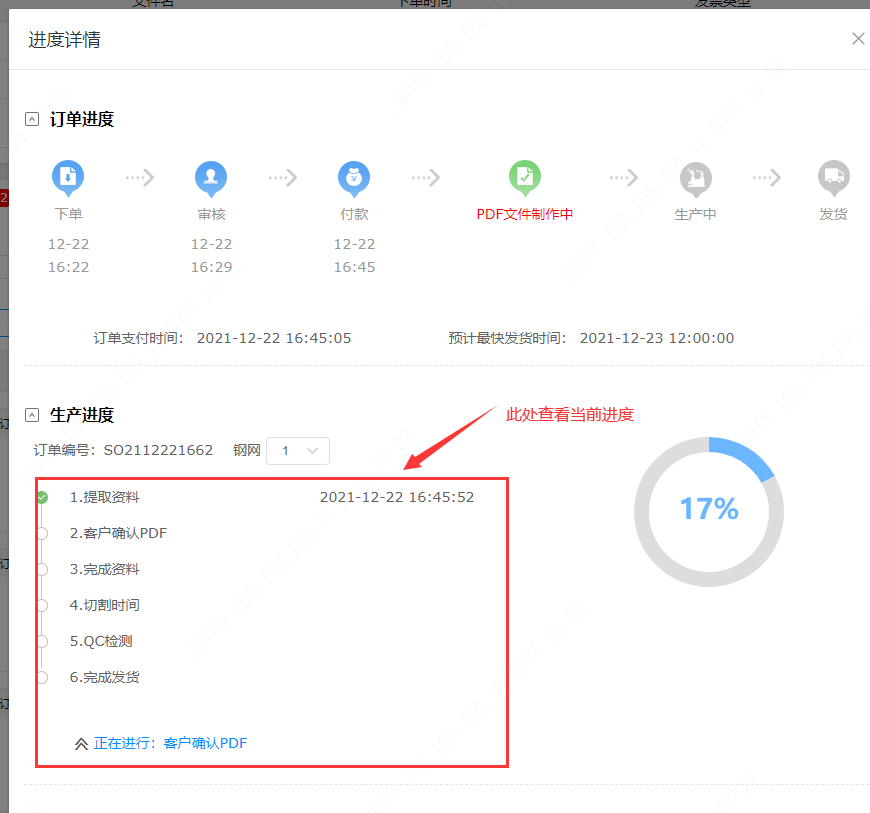The image size is (870, 813).
Task: Click the double chevron beside 正在进行
Action: point(81,744)
